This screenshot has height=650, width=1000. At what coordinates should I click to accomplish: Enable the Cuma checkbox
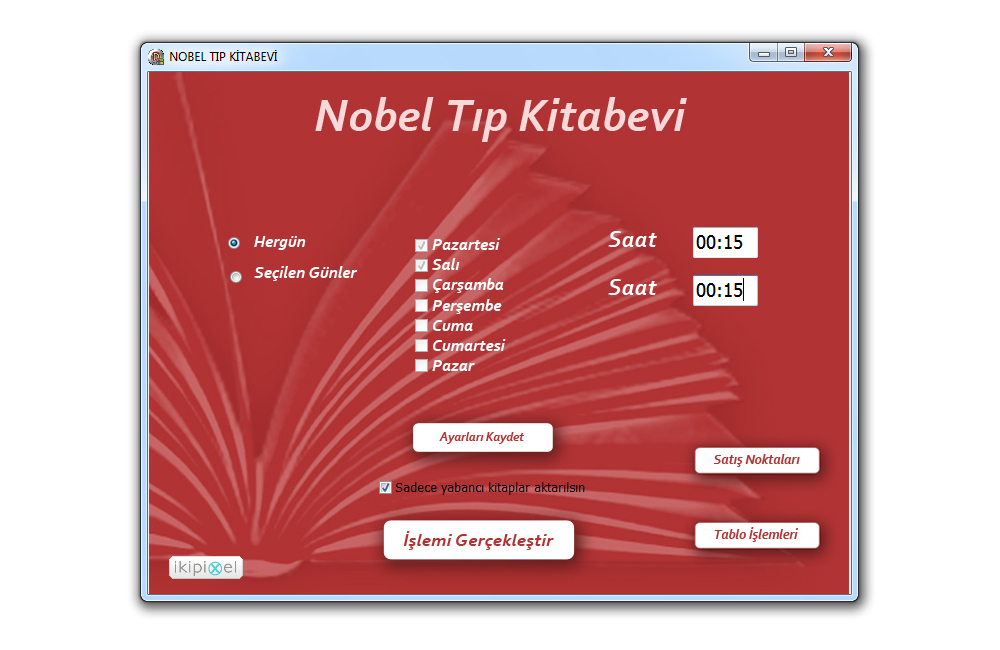(421, 326)
